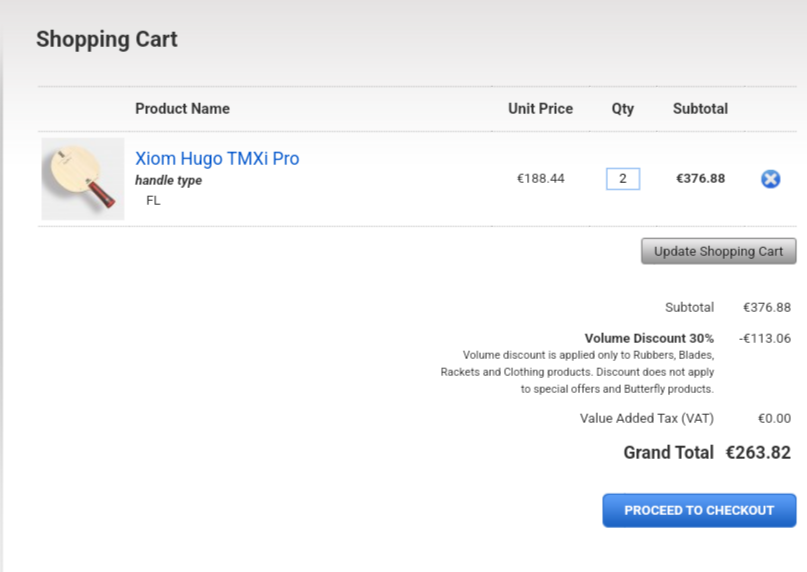Click the Update Shopping Cart button
The image size is (807, 572).
pos(718,251)
